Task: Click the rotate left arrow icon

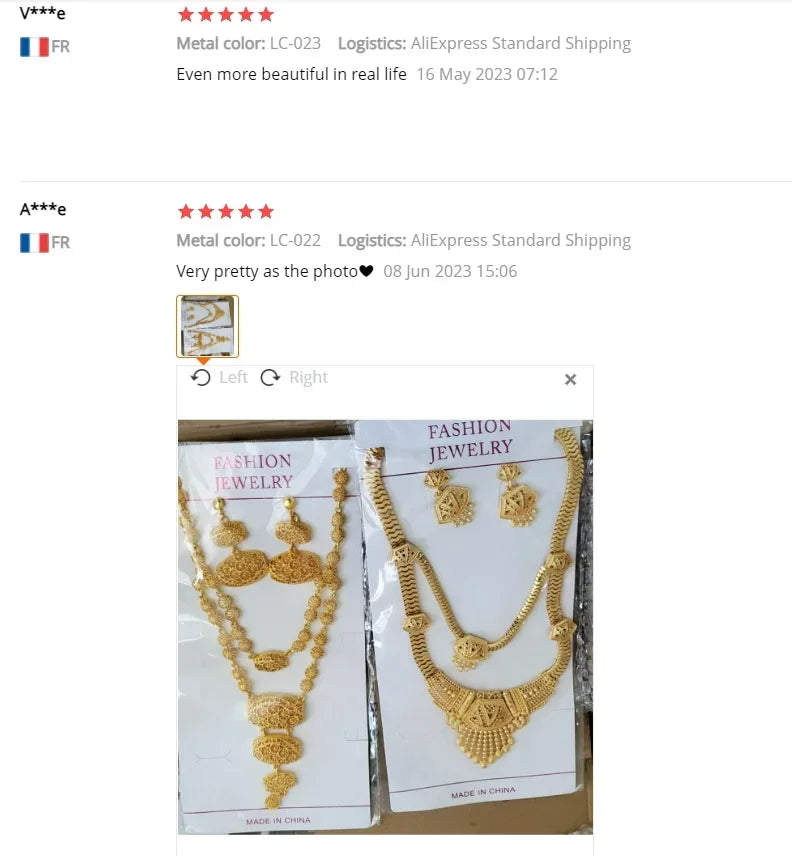Action: (201, 377)
